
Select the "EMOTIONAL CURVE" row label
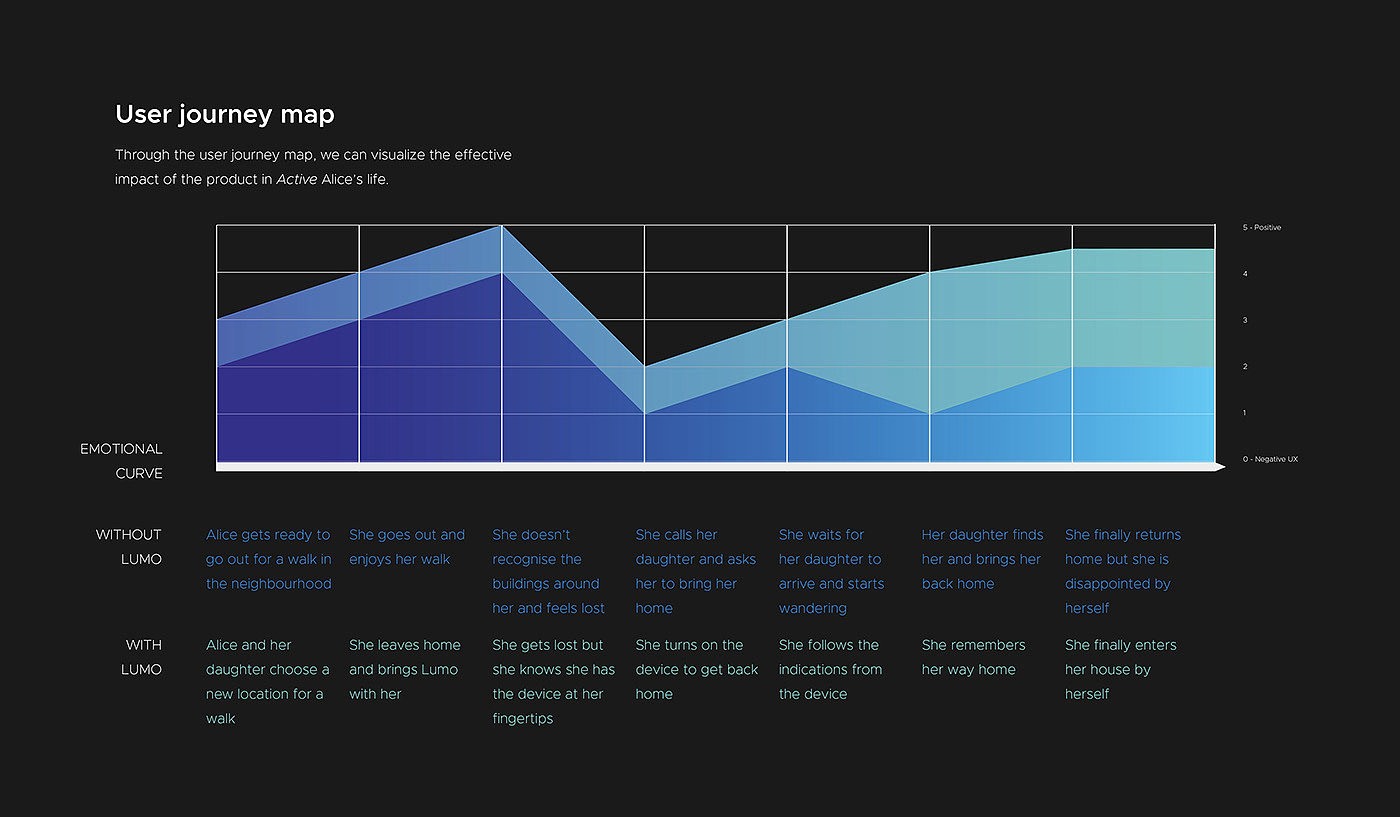(122, 461)
